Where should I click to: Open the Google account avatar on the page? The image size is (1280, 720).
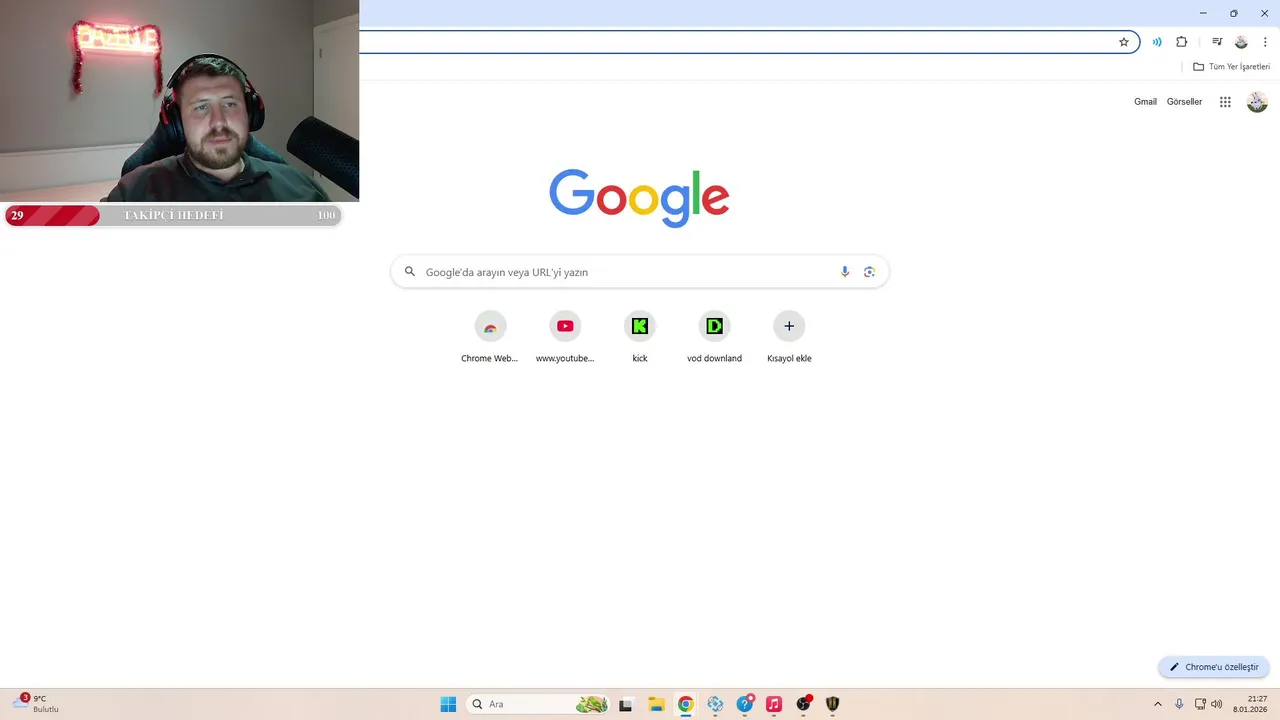click(1257, 102)
